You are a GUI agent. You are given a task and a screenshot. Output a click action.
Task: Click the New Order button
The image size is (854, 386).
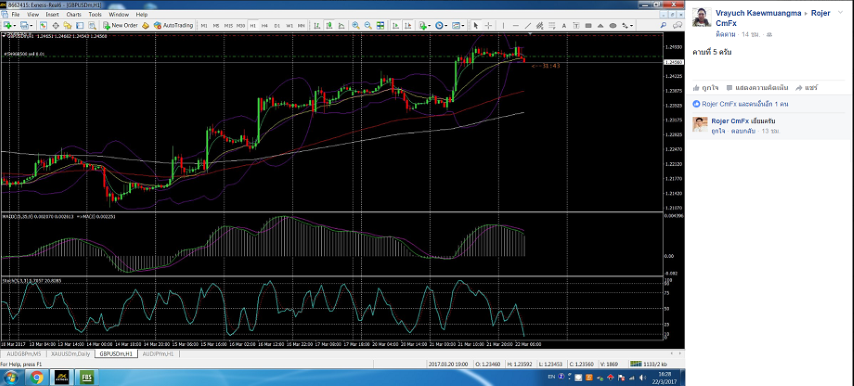click(x=120, y=25)
